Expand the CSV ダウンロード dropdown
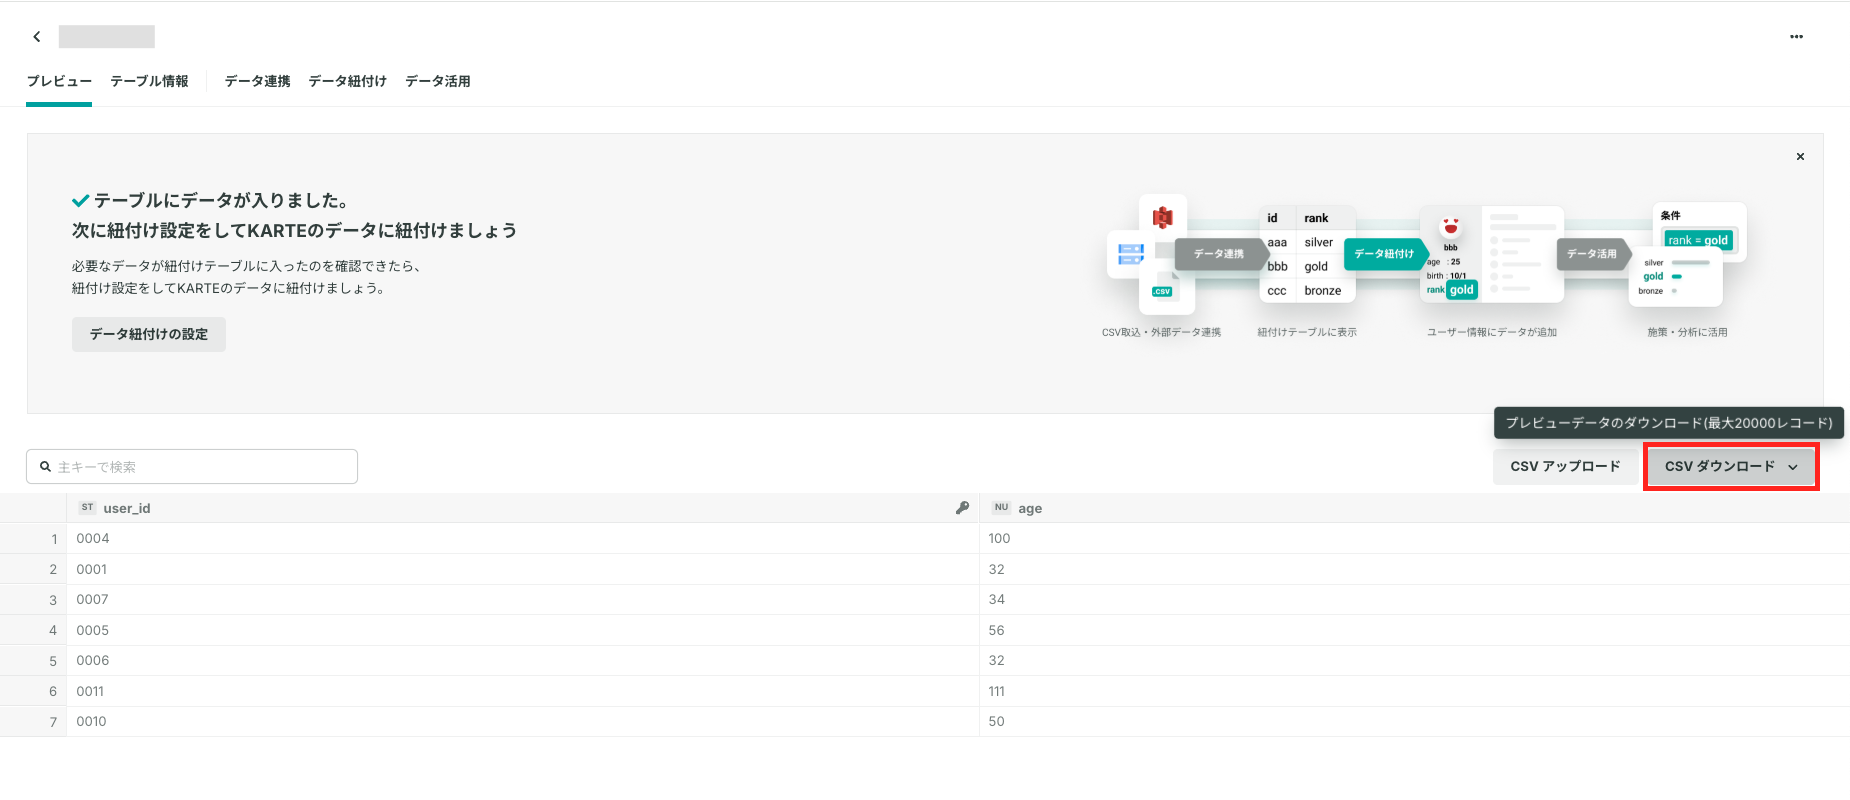The width and height of the screenshot is (1850, 800). tap(1731, 466)
